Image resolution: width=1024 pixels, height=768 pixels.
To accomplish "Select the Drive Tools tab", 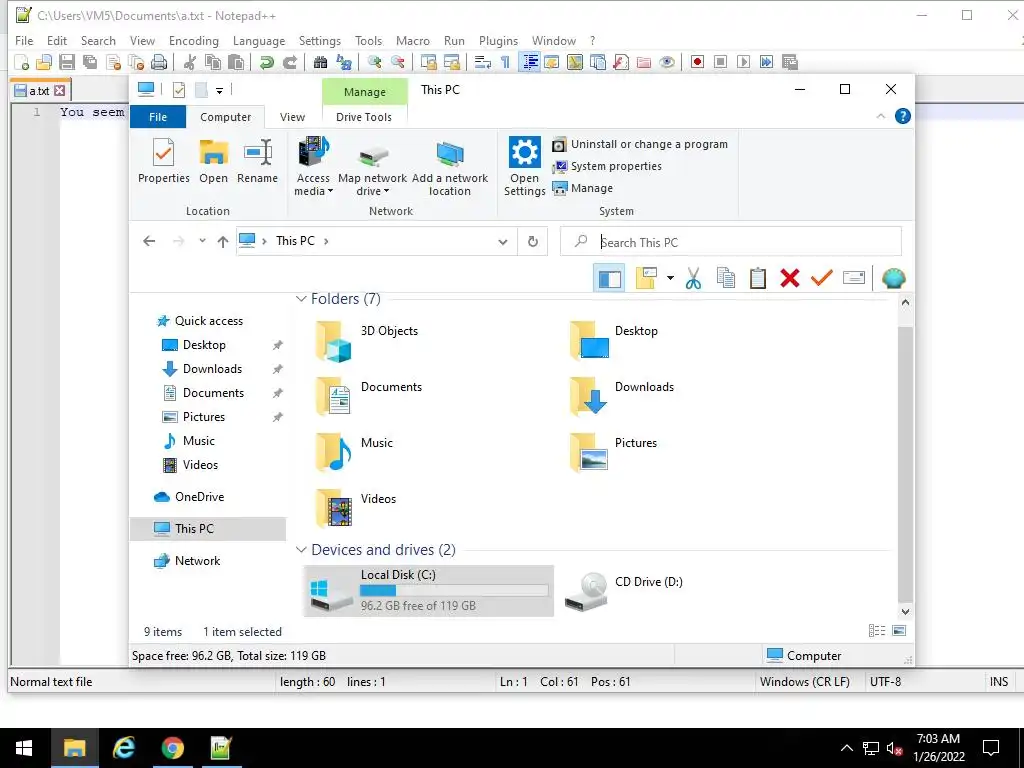I will 364,117.
